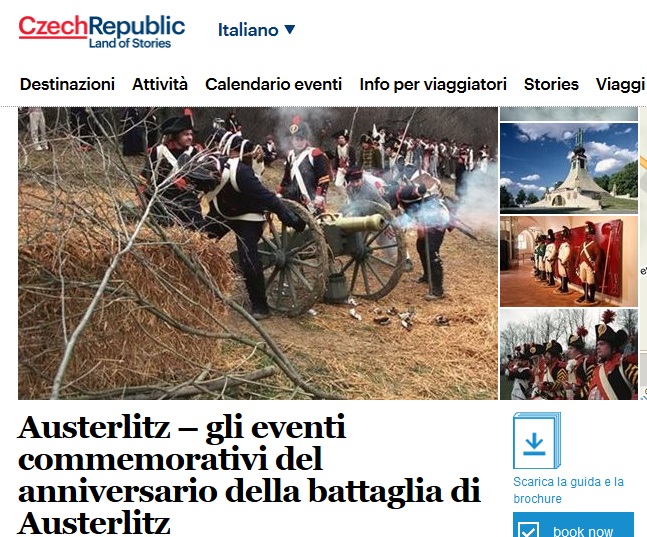The height and width of the screenshot is (537, 647).
Task: Open the museum uniforms exhibit thumbnail
Action: 569,261
